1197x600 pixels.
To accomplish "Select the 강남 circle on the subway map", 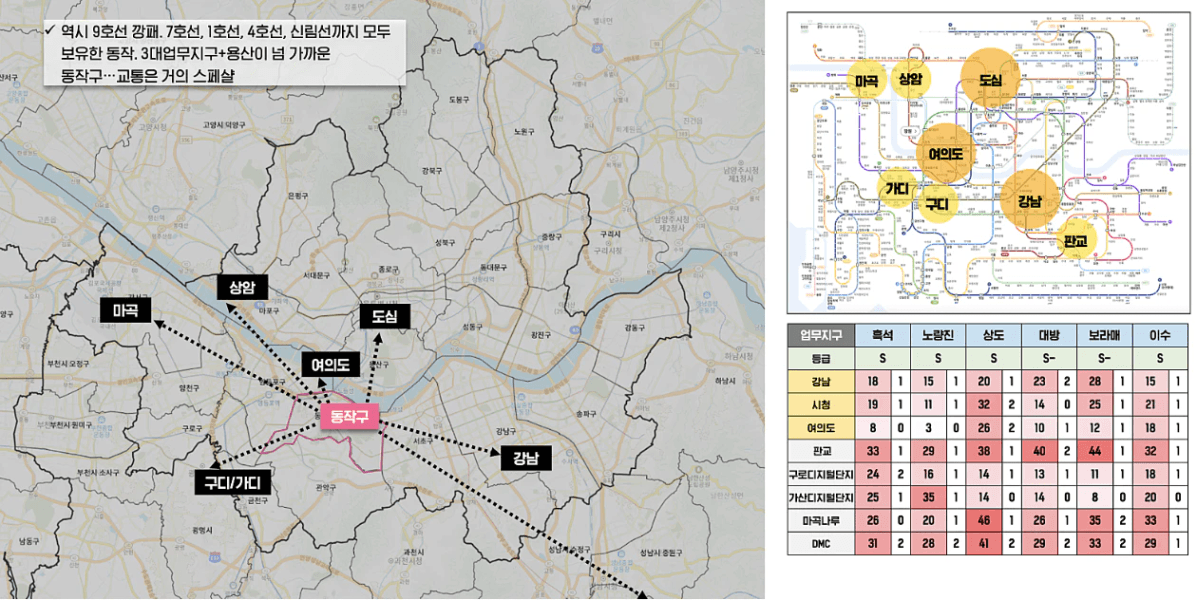I will click(1030, 201).
